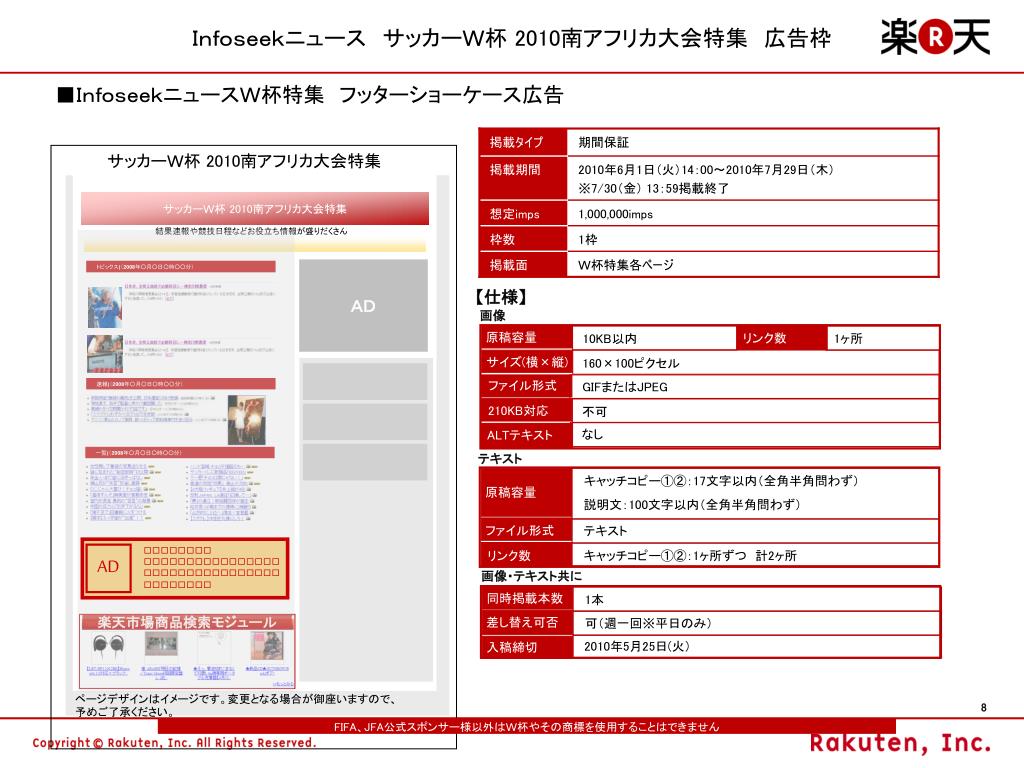
Task: Click the 可(週一回※平日のみ) value
Action: pyautogui.click(x=648, y=623)
